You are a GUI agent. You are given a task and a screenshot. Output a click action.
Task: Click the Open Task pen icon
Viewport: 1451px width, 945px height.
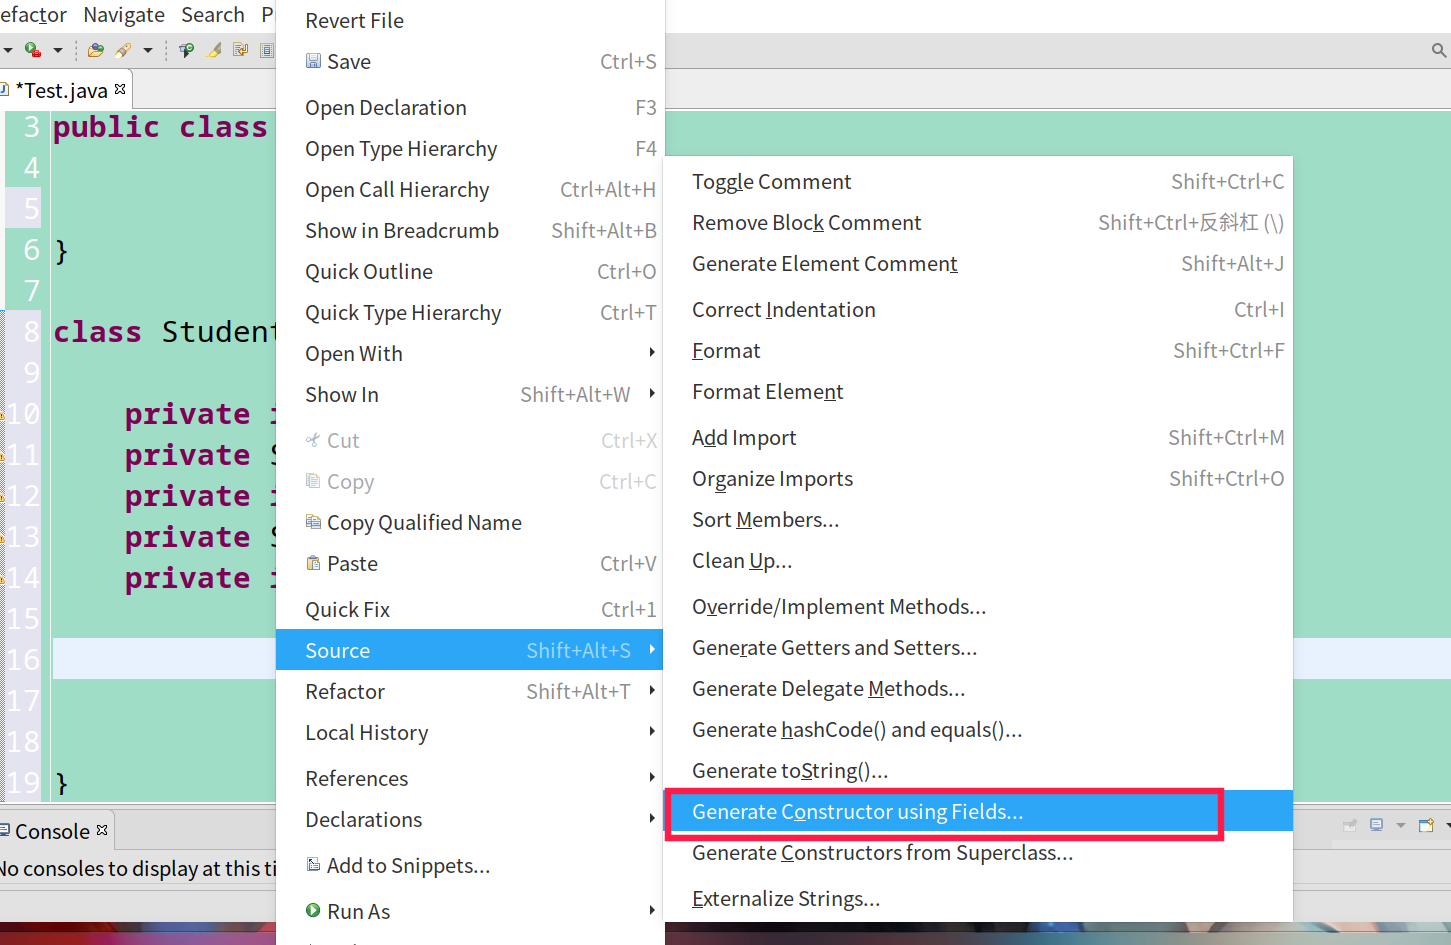(x=123, y=50)
